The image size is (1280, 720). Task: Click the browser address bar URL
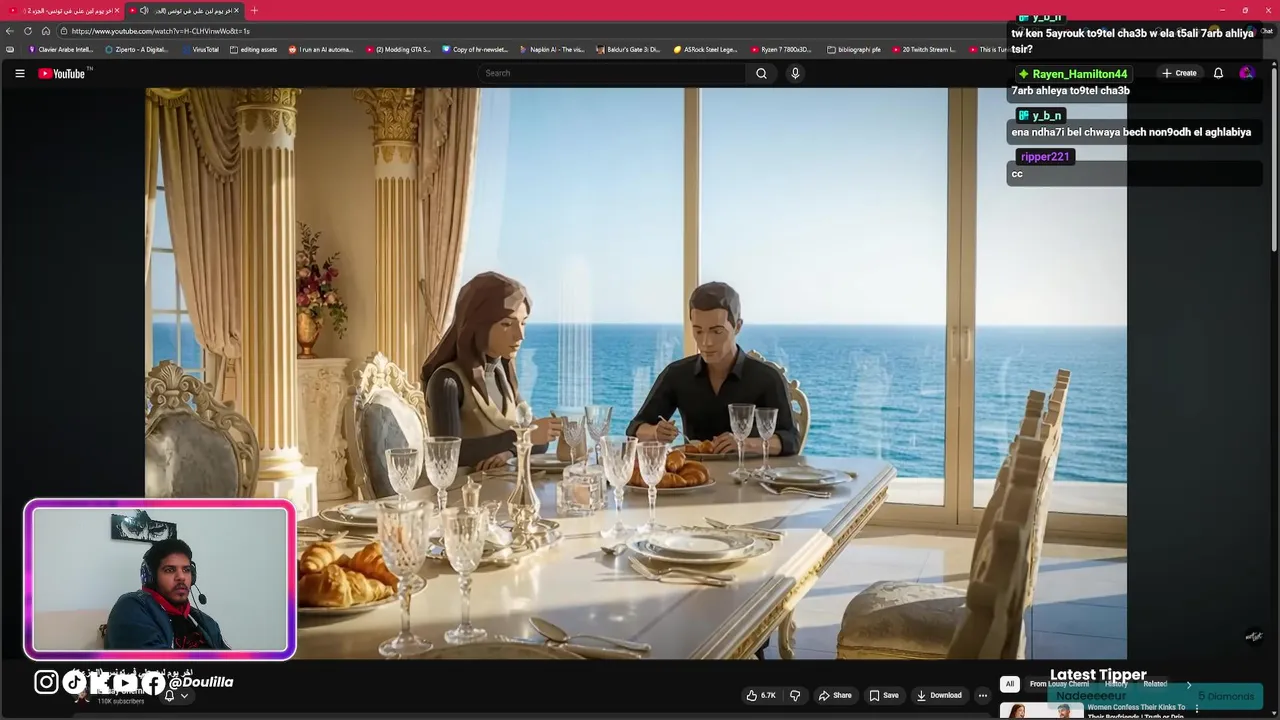click(160, 31)
